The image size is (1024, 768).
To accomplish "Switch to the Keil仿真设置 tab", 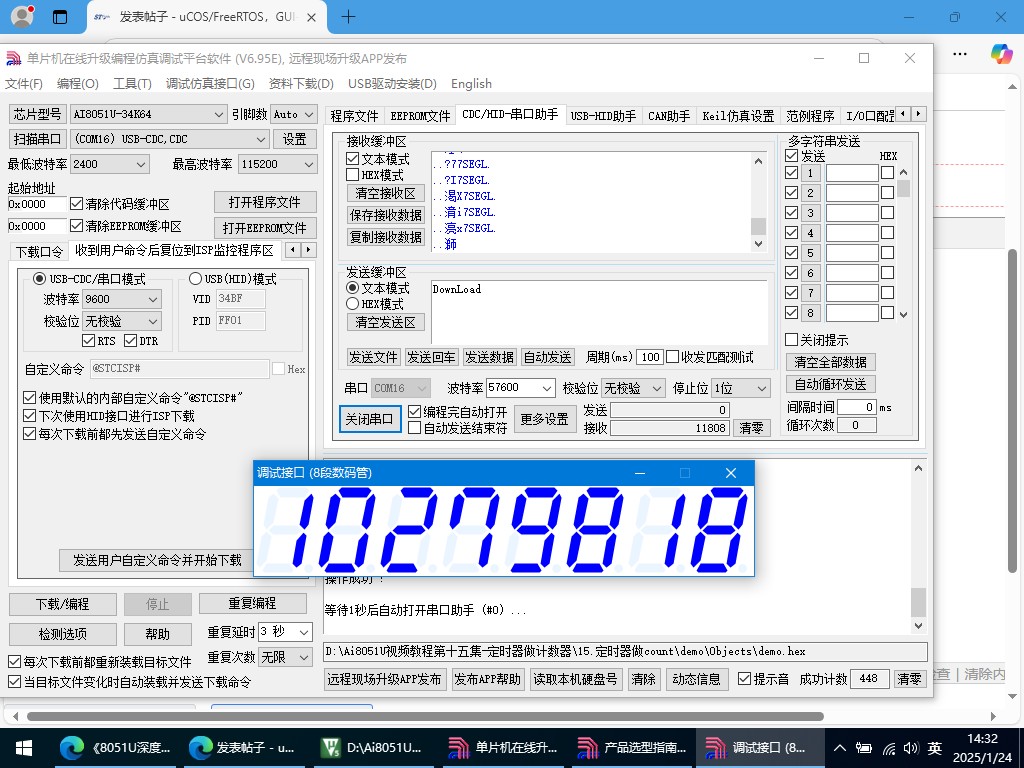I will coord(738,116).
